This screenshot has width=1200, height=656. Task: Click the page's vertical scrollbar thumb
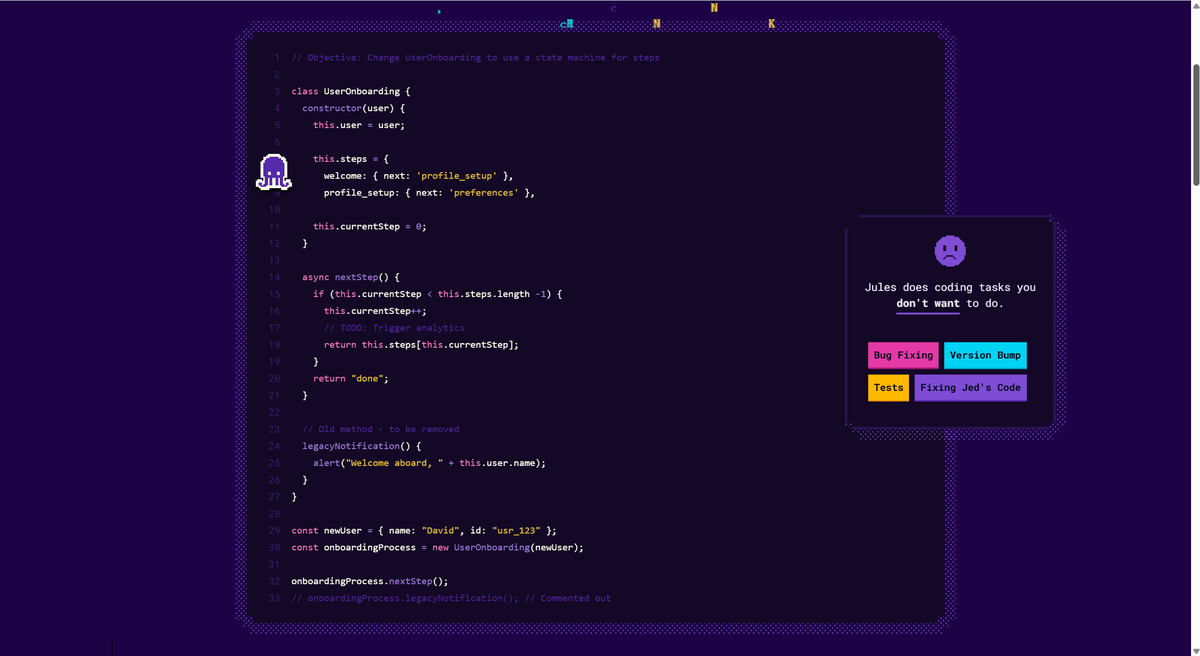[x=1195, y=124]
